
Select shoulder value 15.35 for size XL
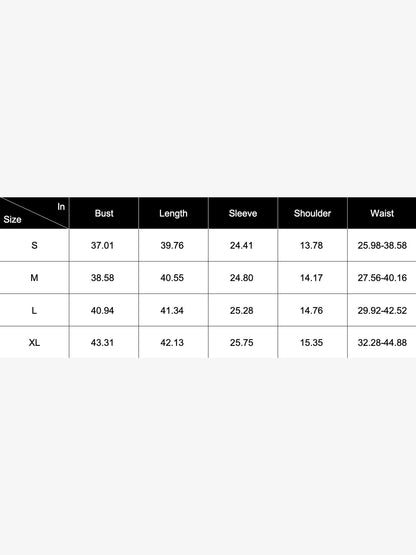click(x=311, y=342)
